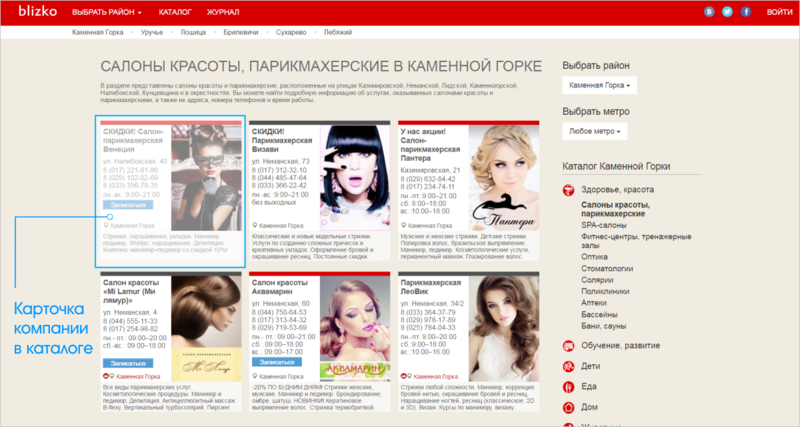The width and height of the screenshot is (800, 427).
Task: Click the Здоровье, красота category icon
Action: (569, 189)
